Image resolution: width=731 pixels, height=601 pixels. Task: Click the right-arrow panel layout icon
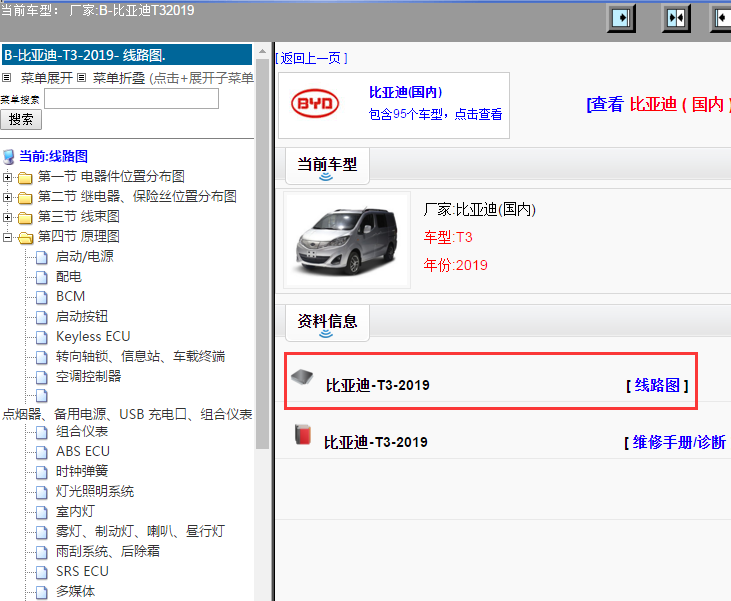point(621,19)
